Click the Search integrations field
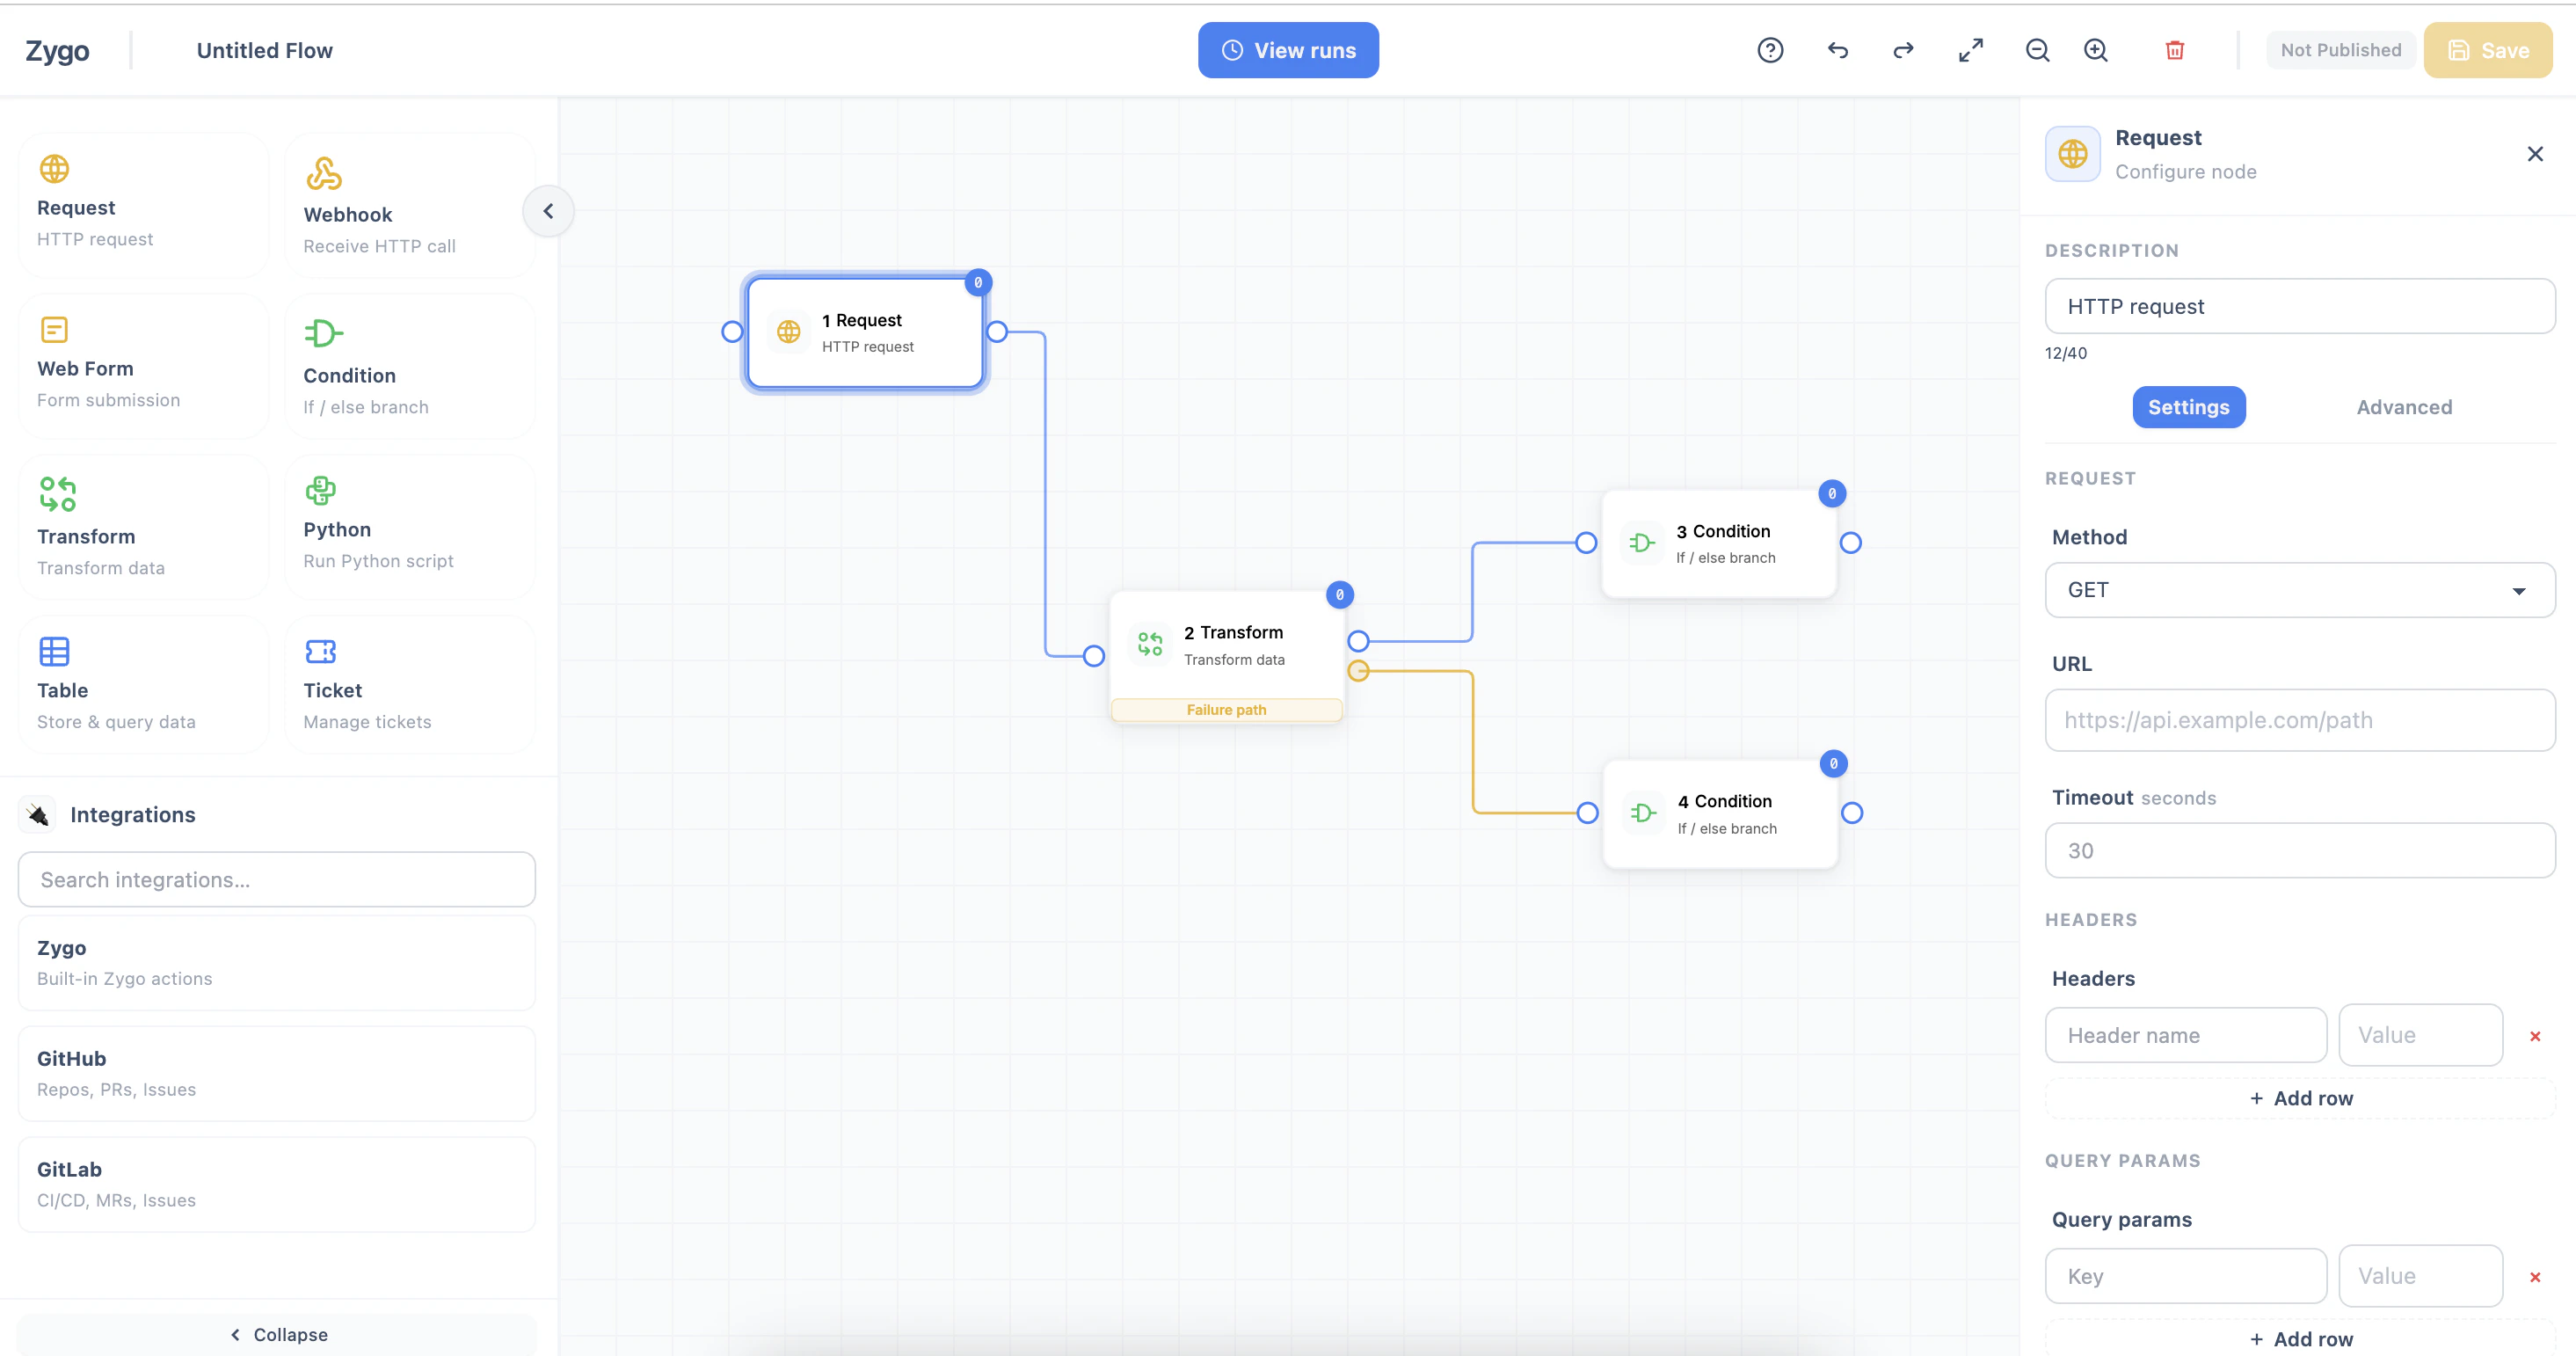Screen dimensions: 2576x1356 (276, 879)
